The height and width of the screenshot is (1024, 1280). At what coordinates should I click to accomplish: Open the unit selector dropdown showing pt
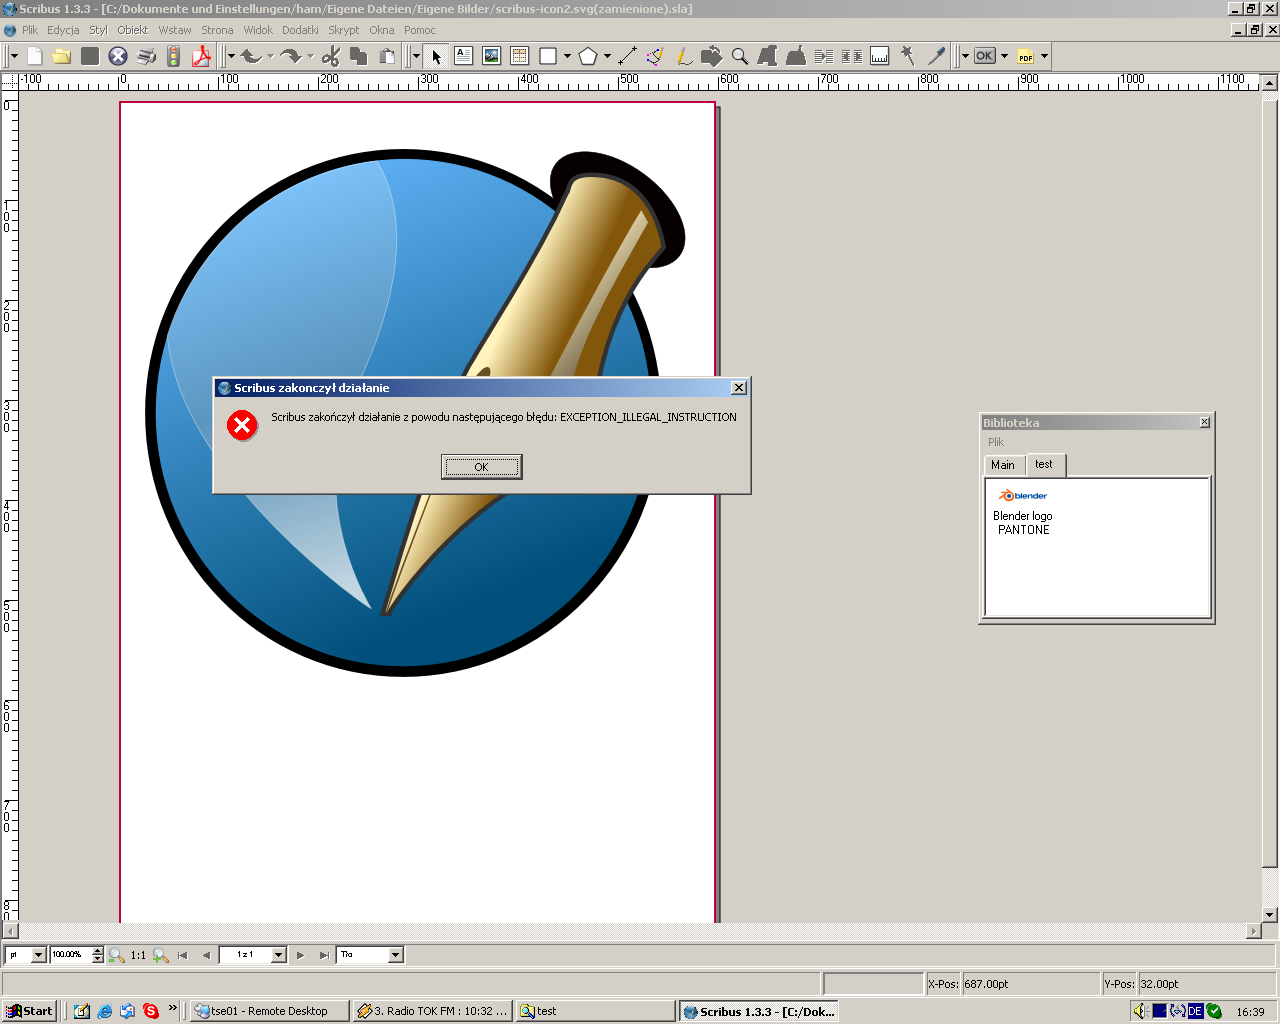(38, 955)
